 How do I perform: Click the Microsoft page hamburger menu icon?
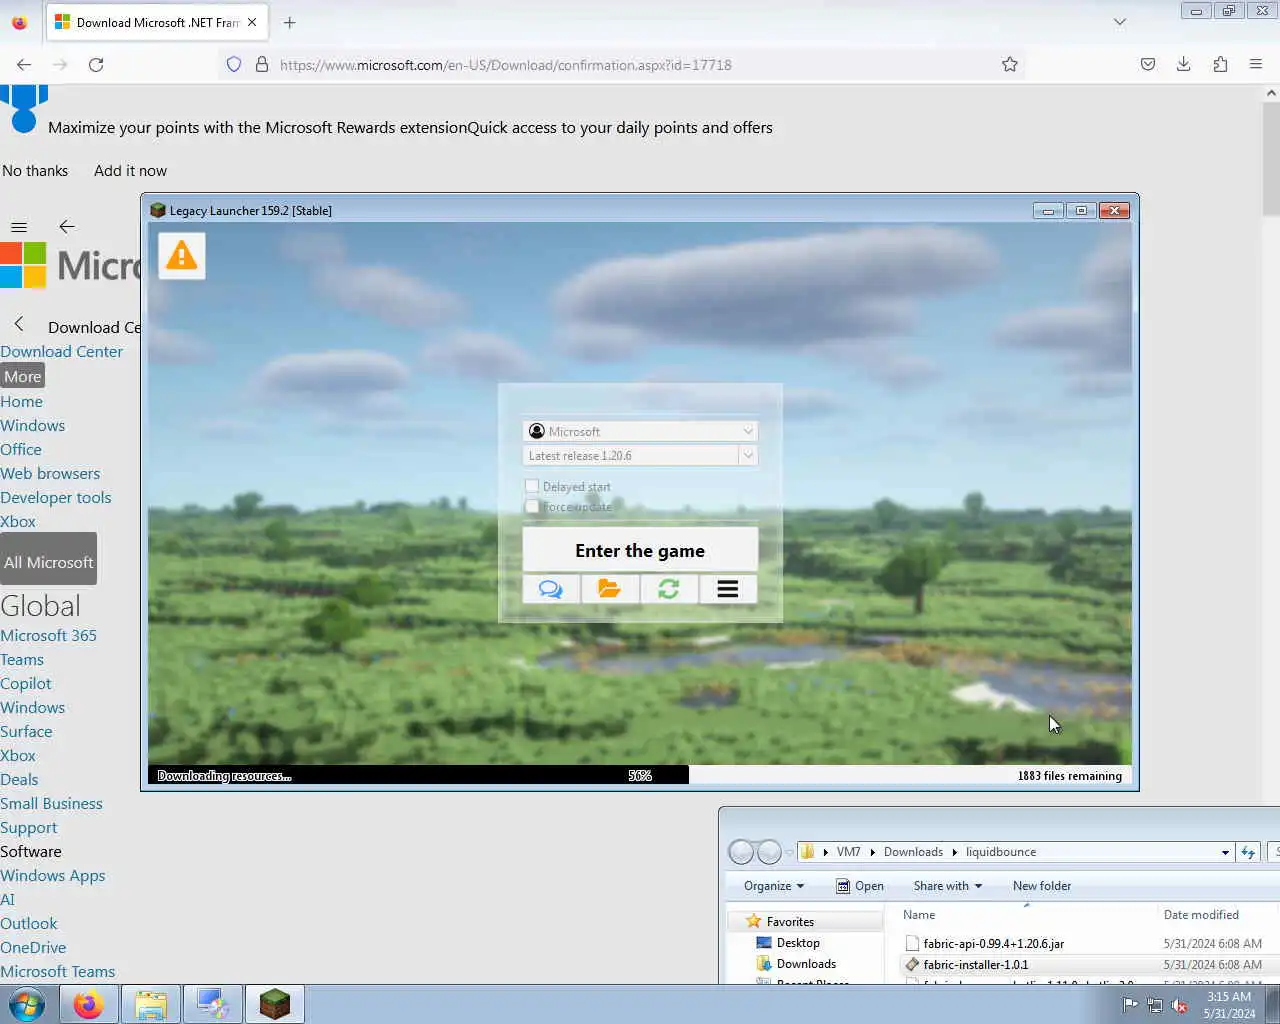tap(19, 227)
